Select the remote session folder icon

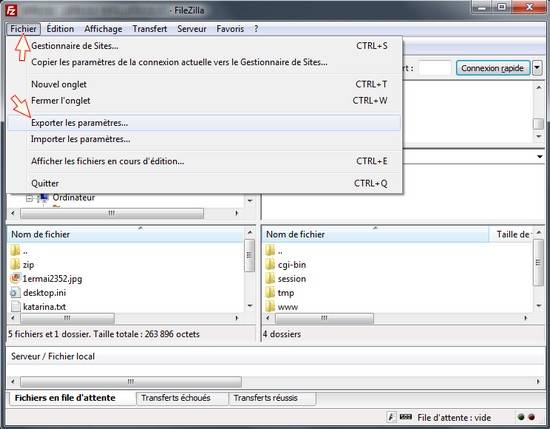coord(270,278)
